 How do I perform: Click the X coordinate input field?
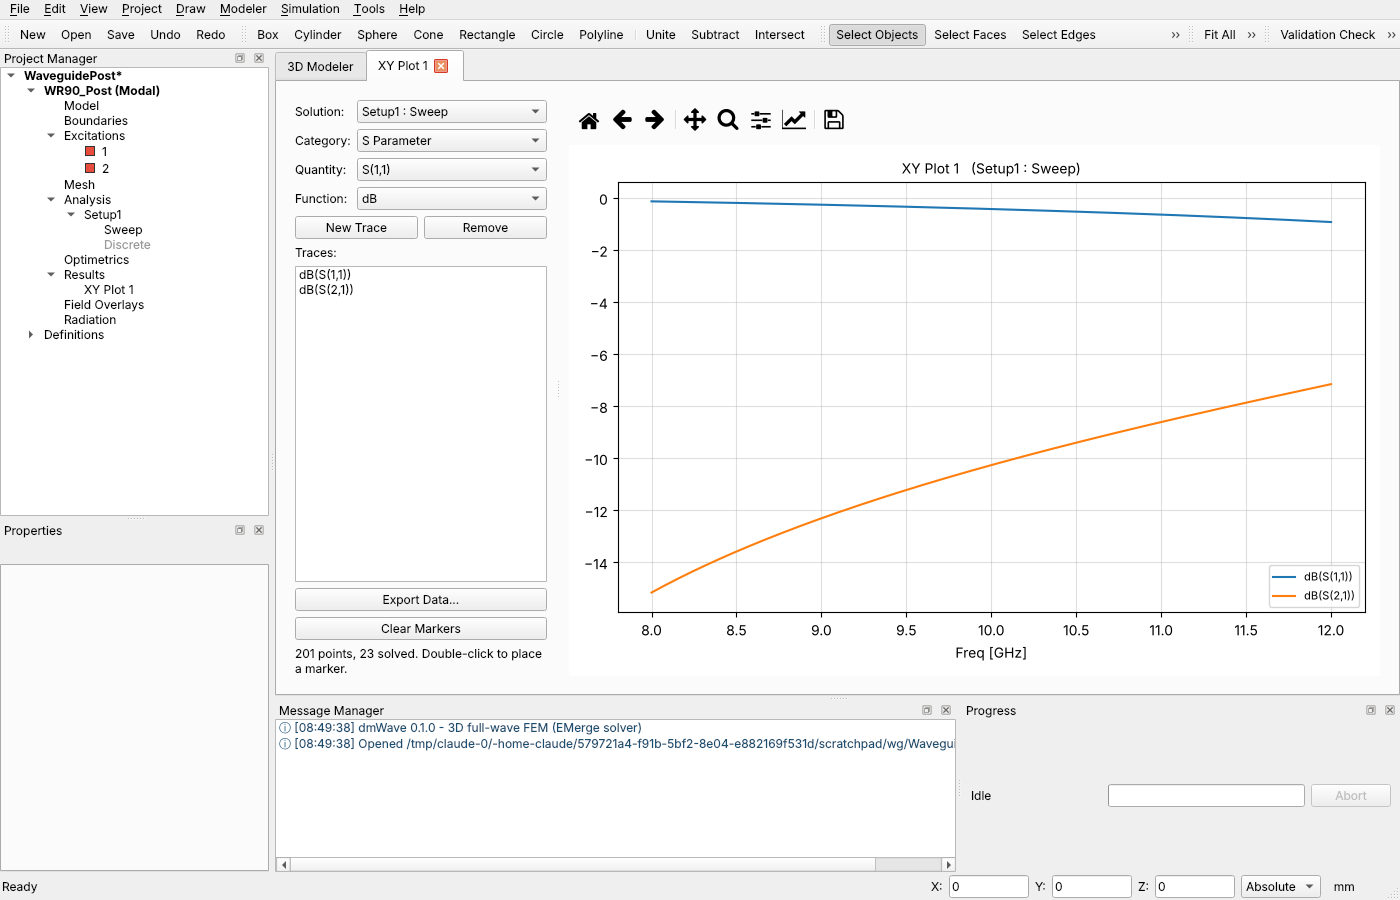click(x=988, y=887)
